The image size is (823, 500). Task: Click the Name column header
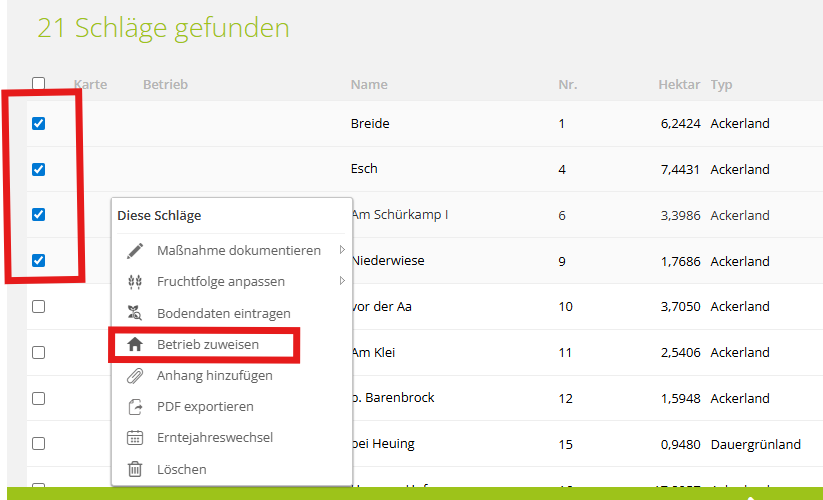tap(369, 85)
